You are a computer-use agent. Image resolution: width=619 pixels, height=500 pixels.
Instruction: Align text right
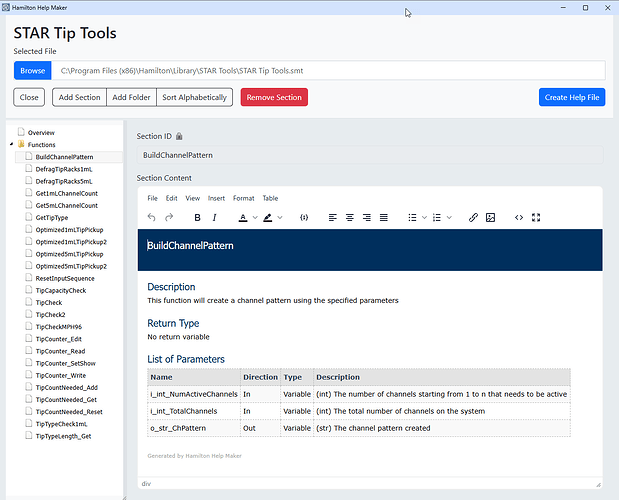click(x=367, y=217)
